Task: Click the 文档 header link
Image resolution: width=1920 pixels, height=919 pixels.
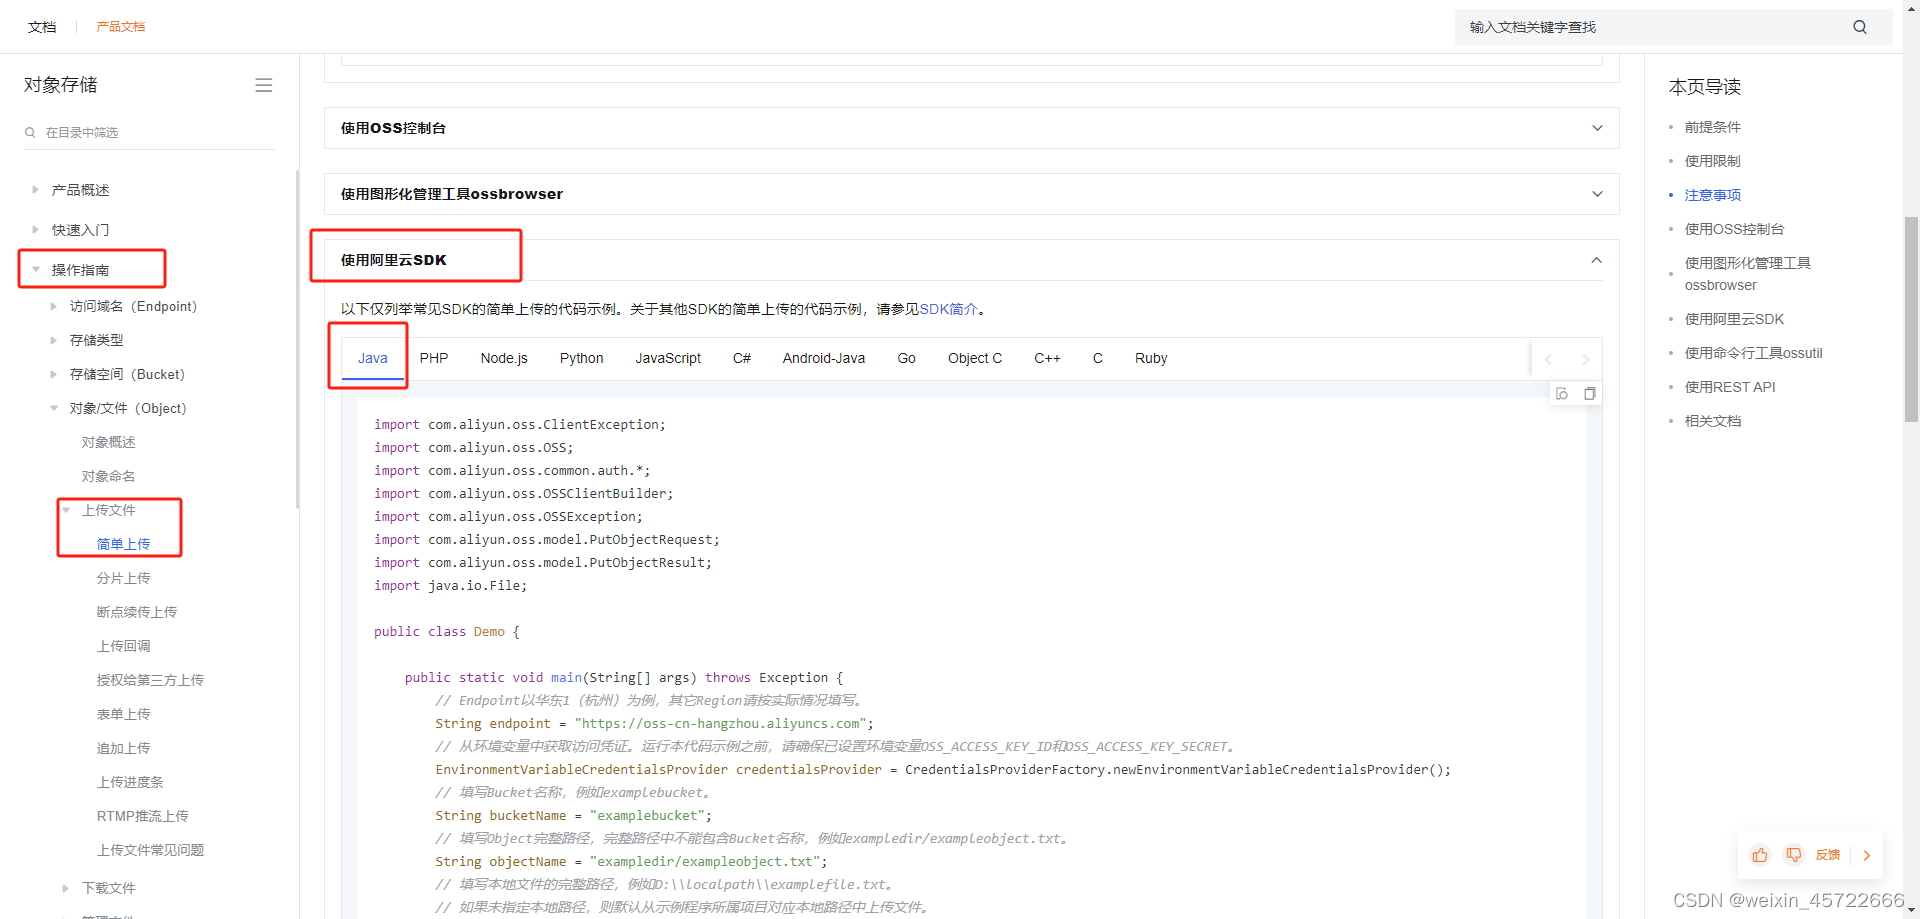Action: coord(42,27)
